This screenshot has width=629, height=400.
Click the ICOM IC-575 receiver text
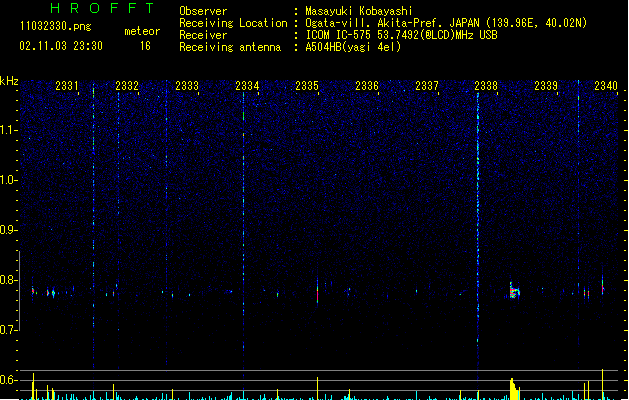pos(402,35)
